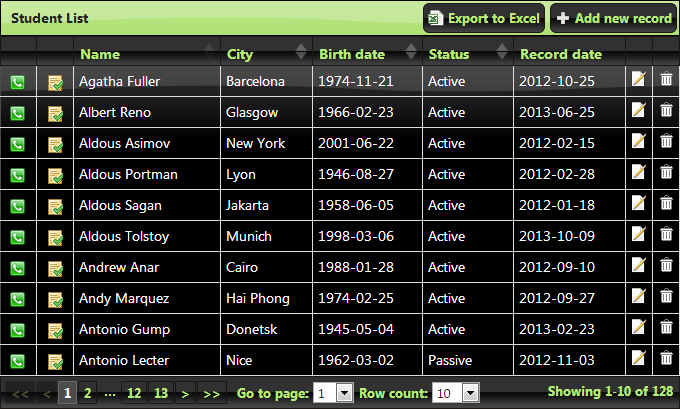Image resolution: width=680 pixels, height=409 pixels.
Task: Select the Aldous Asimov name cell
Action: (x=147, y=143)
